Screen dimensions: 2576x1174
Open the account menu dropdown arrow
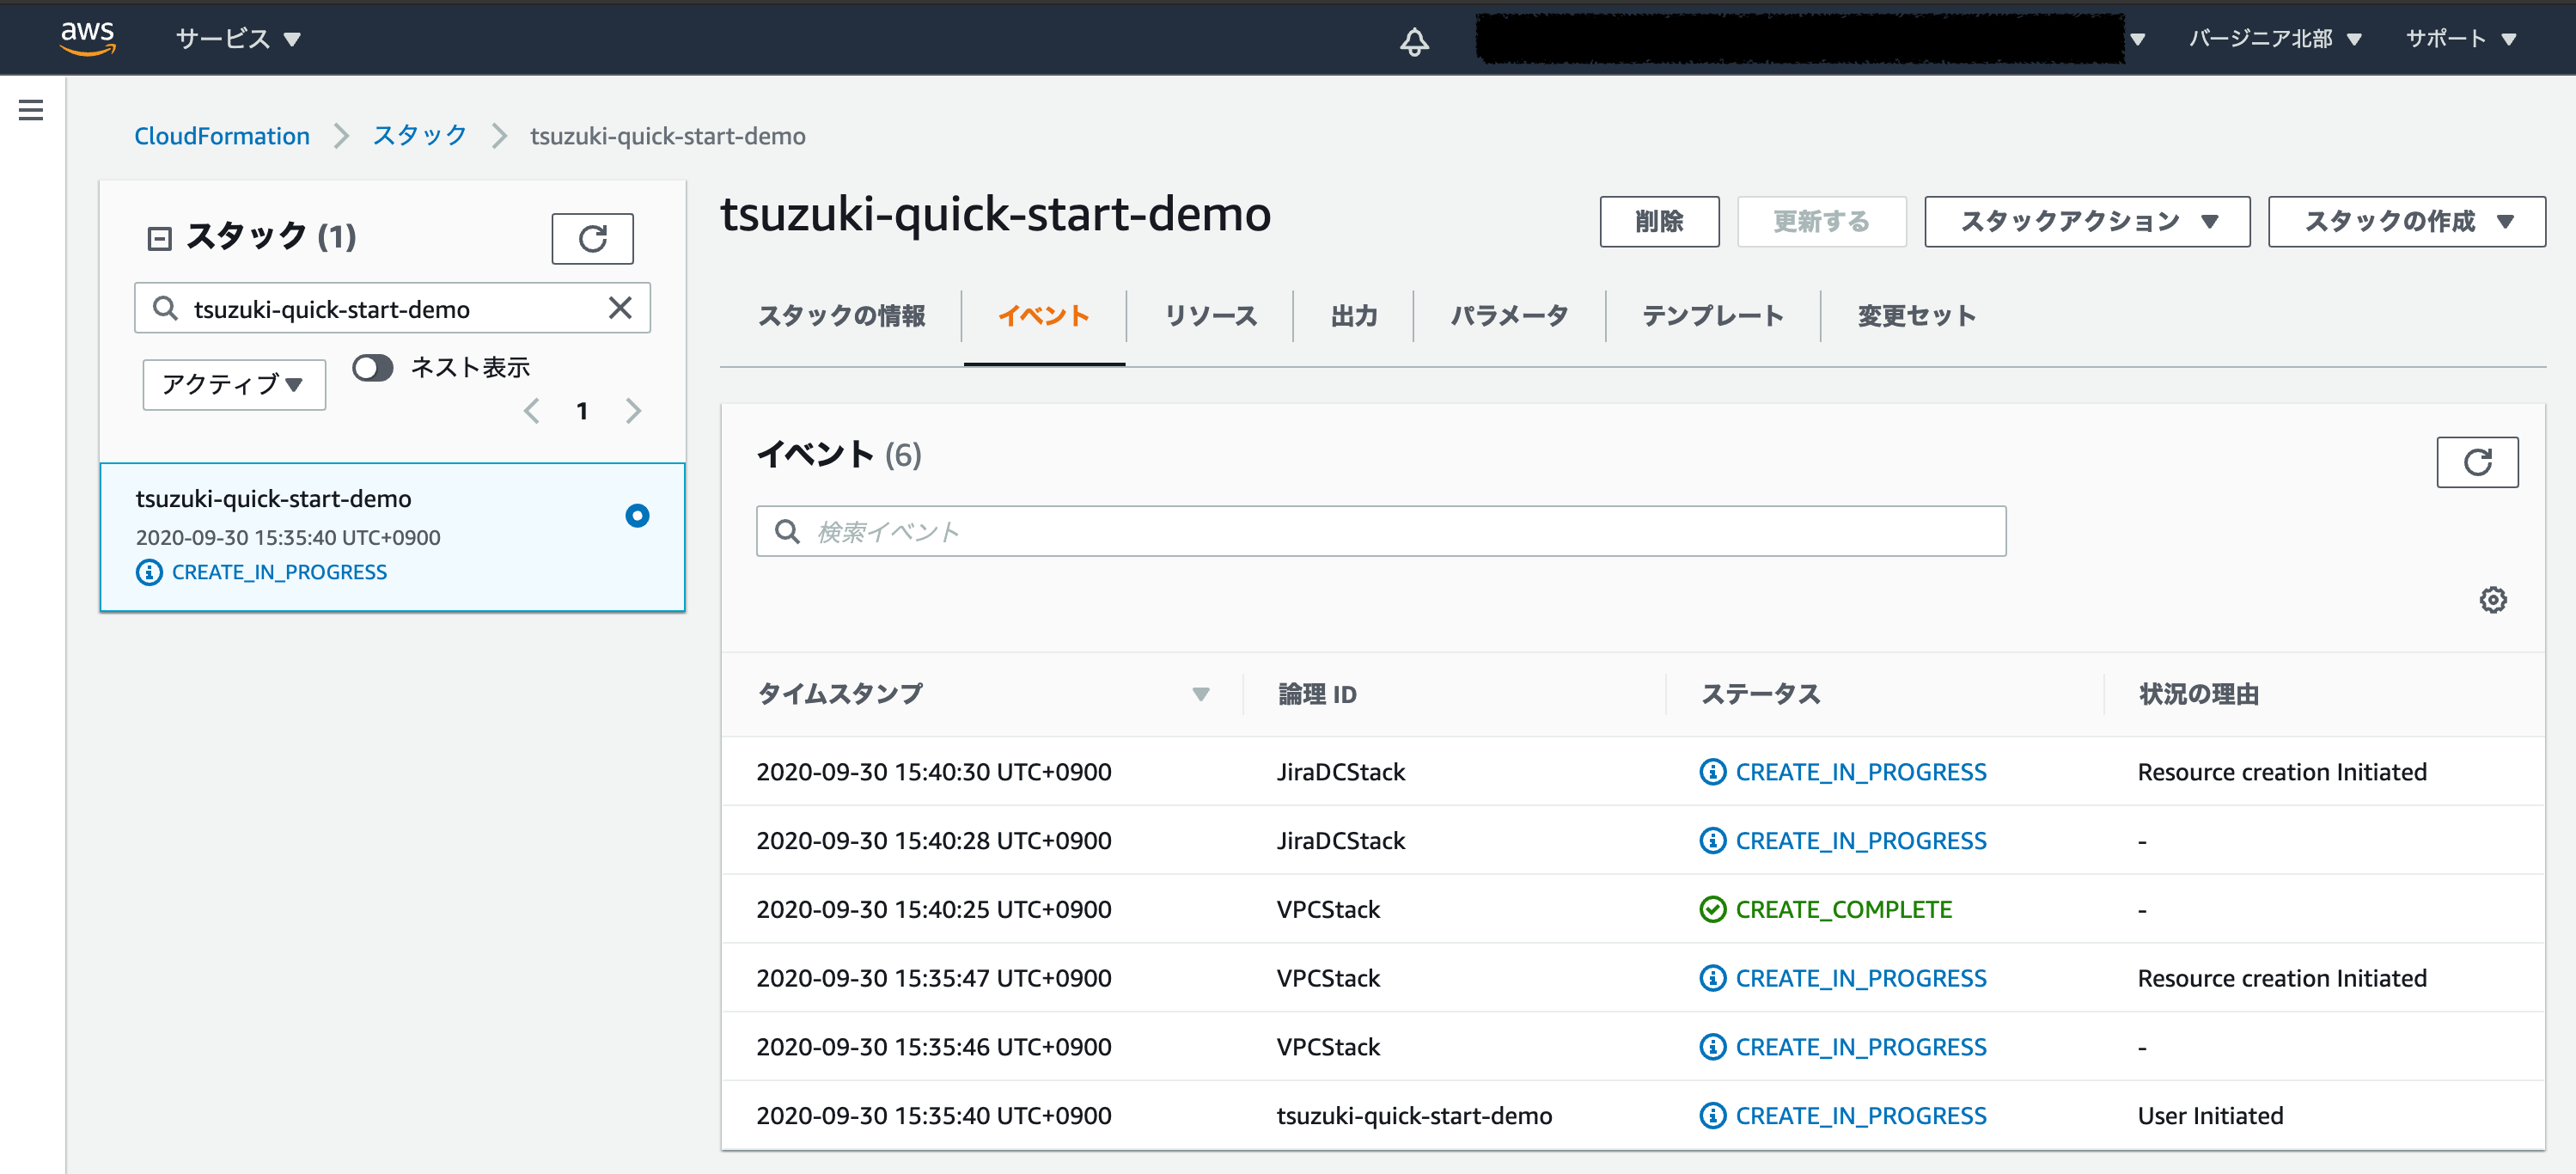point(2138,40)
